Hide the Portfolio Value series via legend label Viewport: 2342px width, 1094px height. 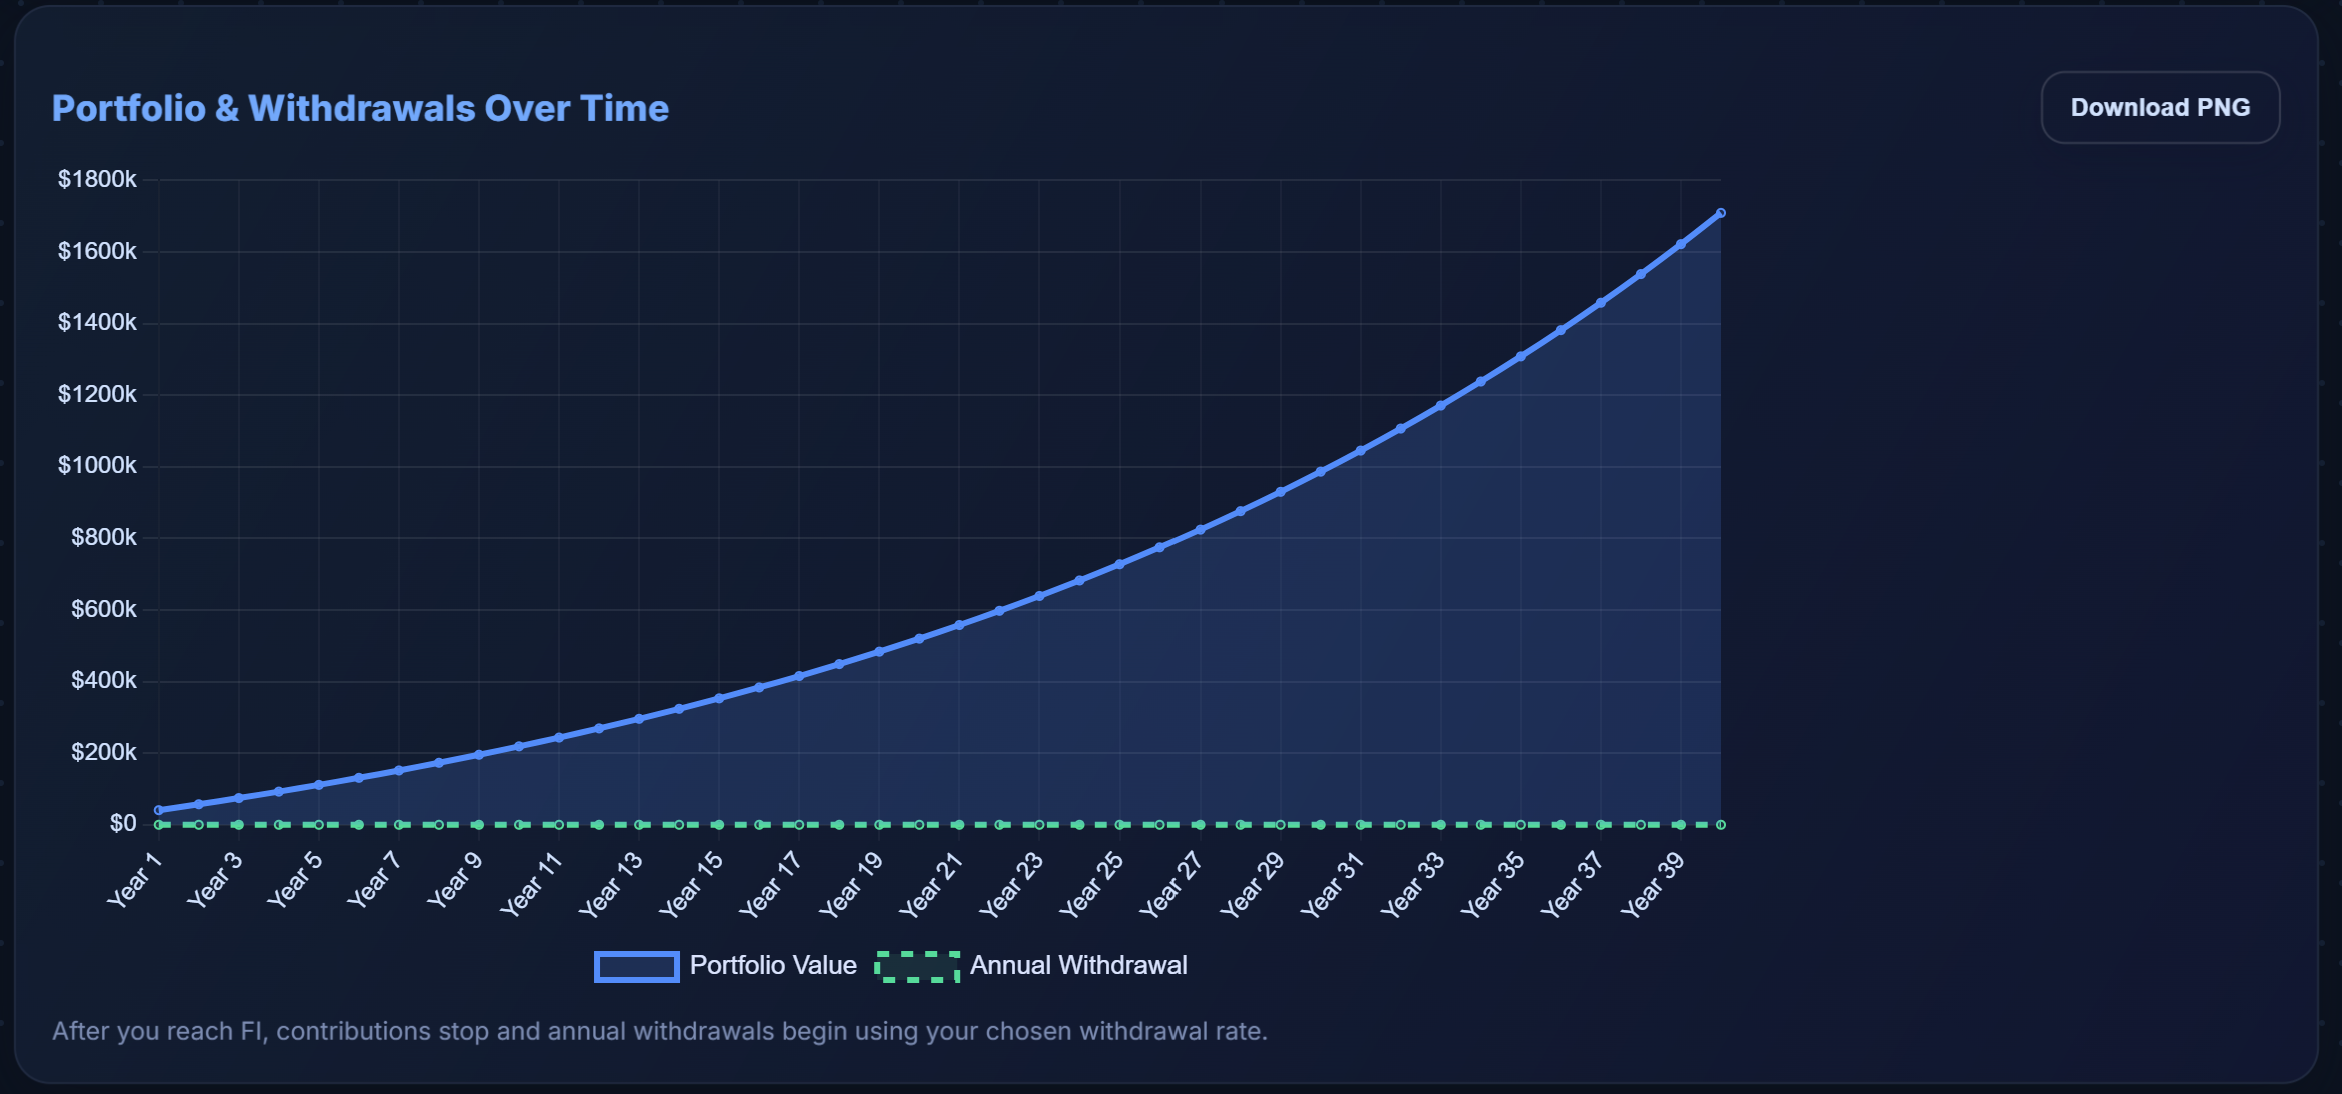point(773,965)
